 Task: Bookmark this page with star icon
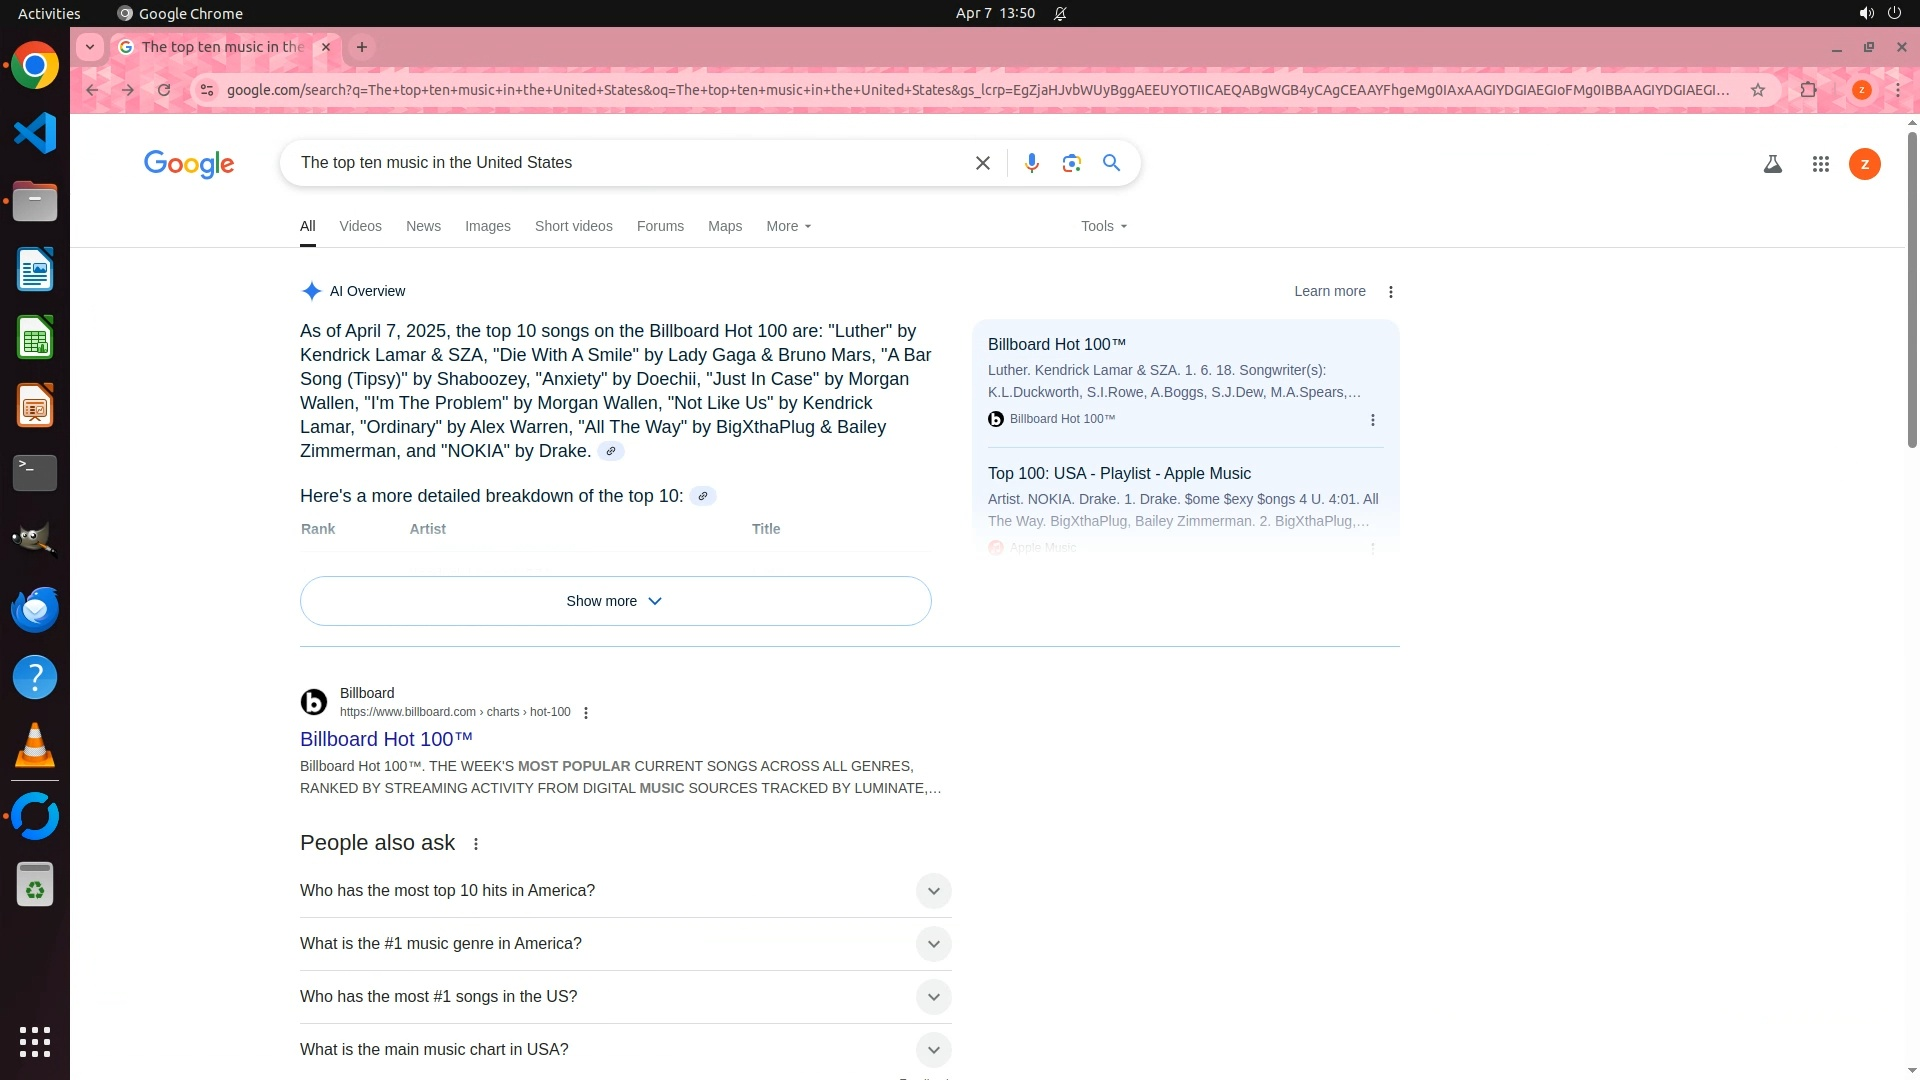(1758, 90)
